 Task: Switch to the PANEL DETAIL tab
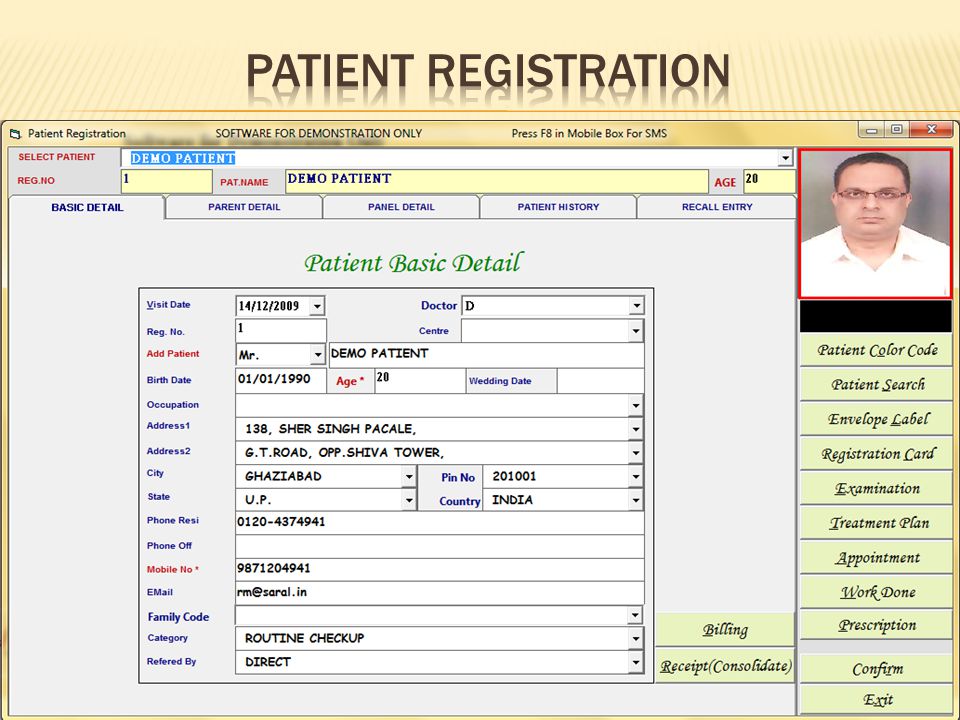click(x=401, y=207)
